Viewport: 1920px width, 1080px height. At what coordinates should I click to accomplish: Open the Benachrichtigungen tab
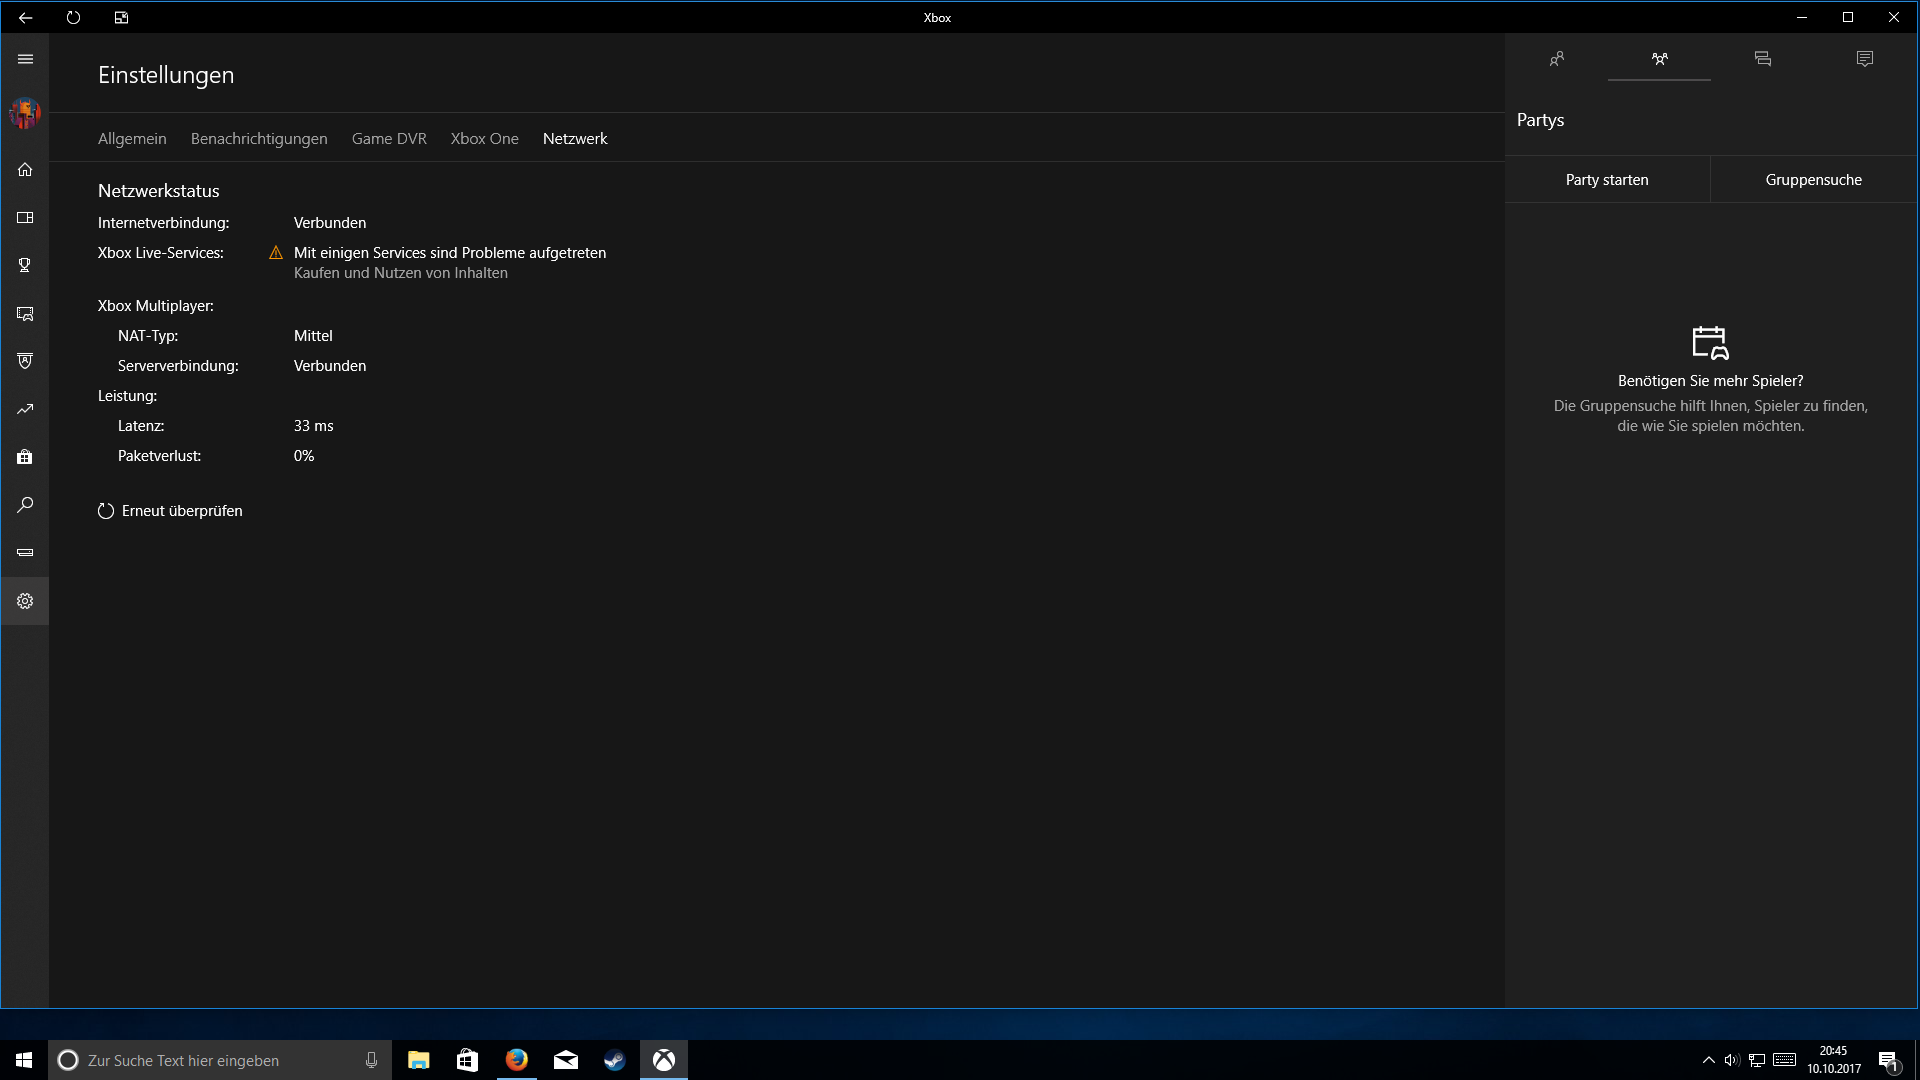(259, 139)
